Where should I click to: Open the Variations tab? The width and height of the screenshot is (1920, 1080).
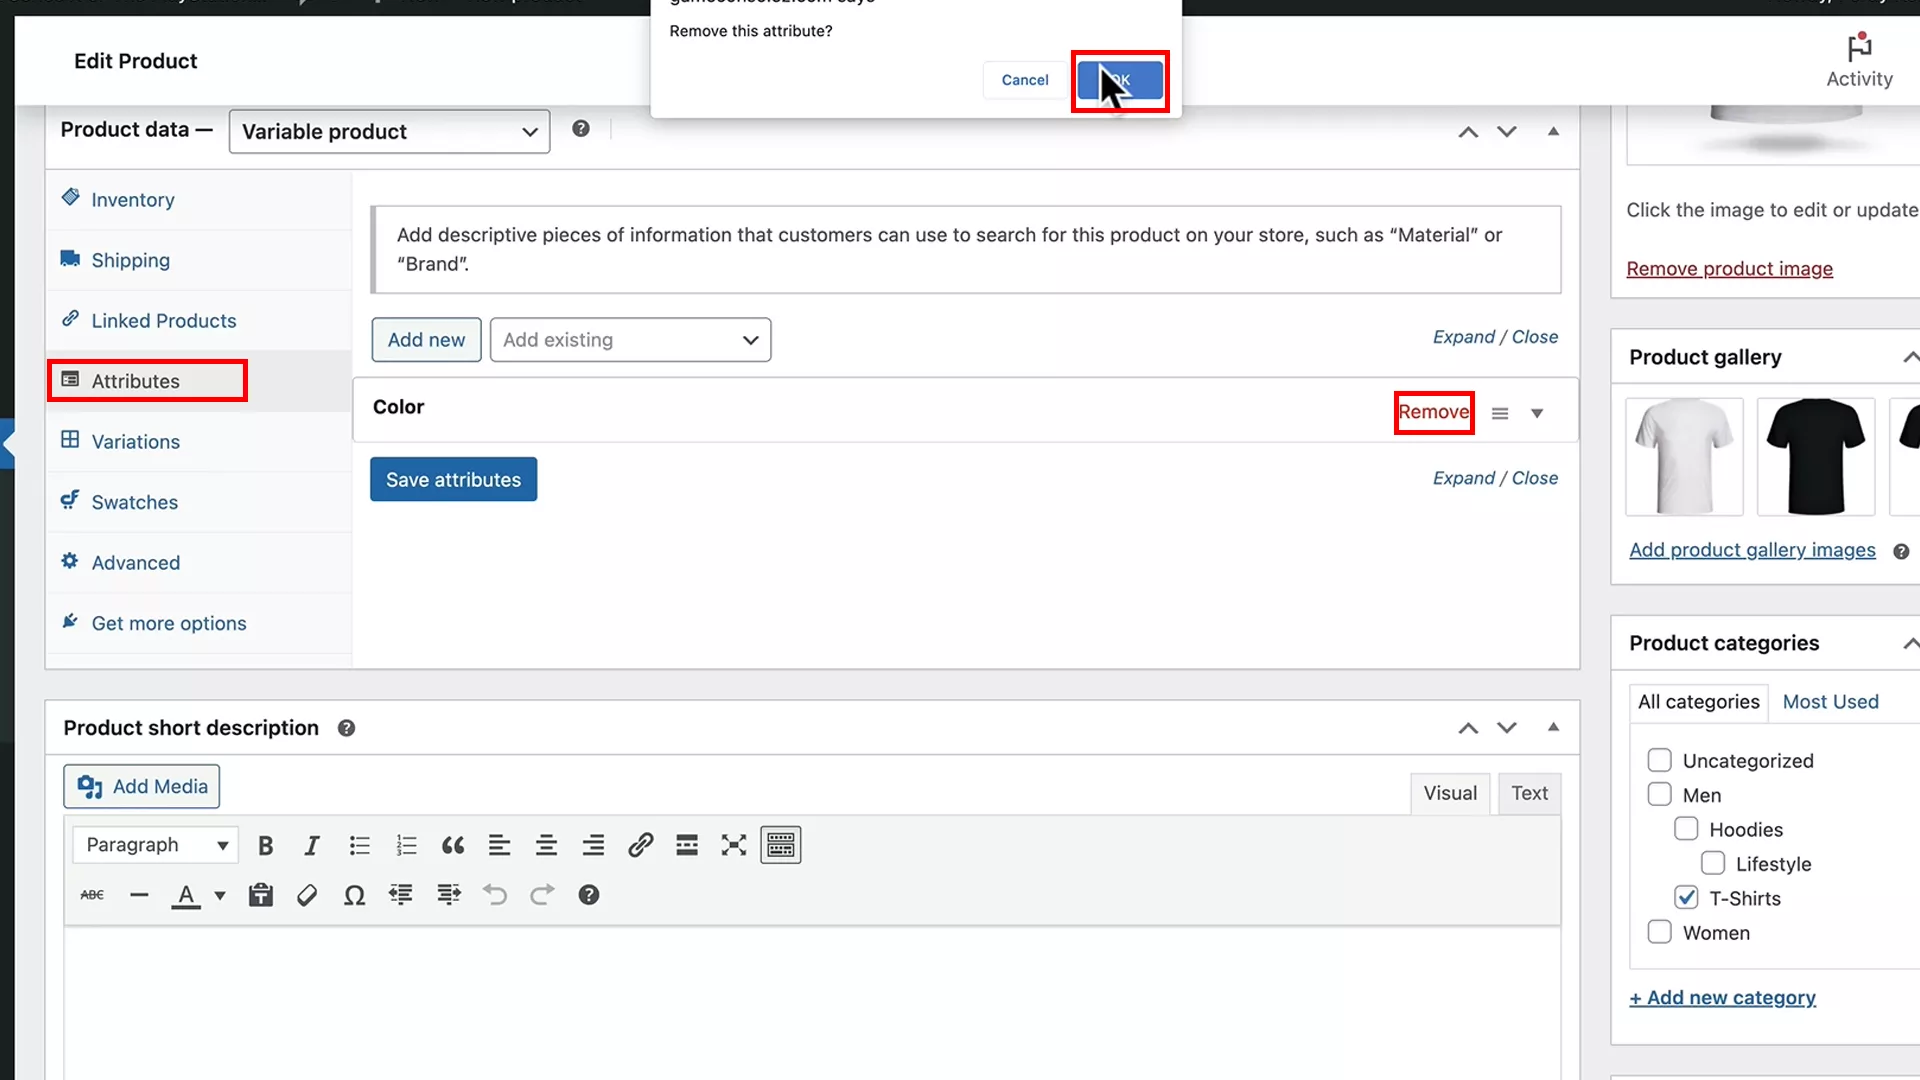135,441
